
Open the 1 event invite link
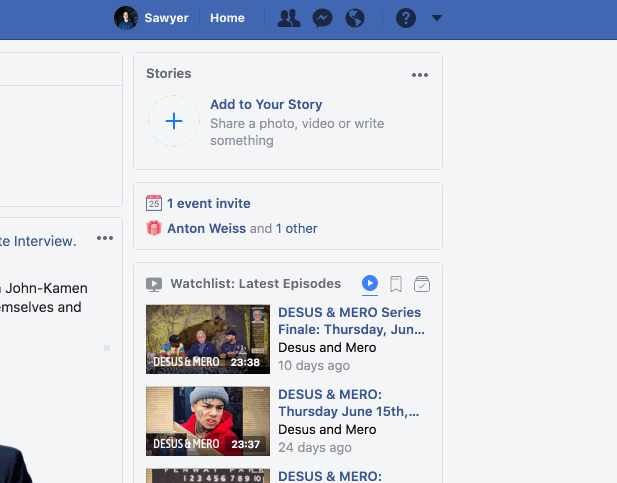click(x=209, y=203)
